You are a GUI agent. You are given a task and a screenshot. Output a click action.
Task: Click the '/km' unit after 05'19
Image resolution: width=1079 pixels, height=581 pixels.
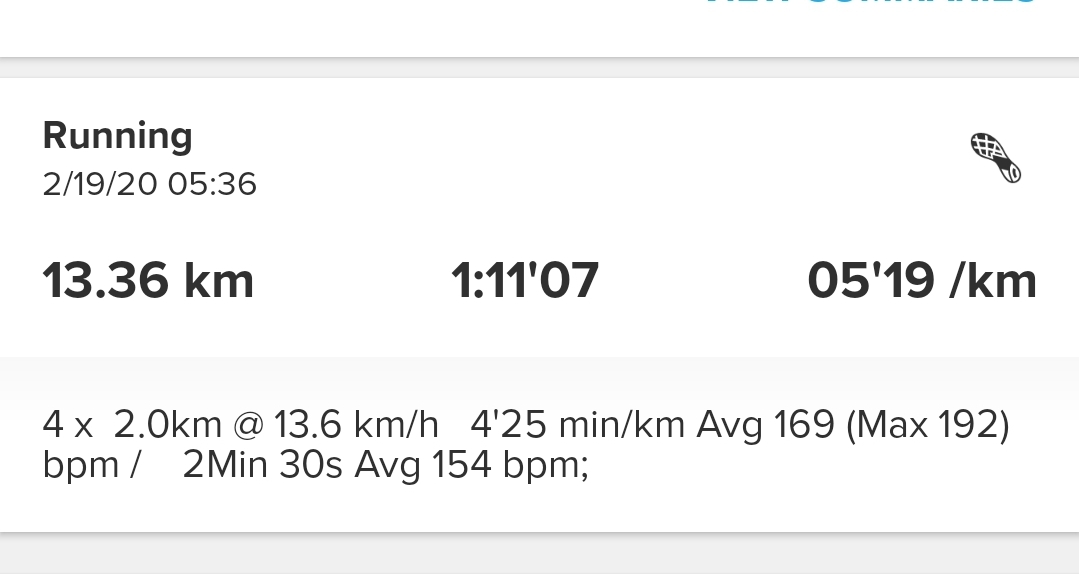pyautogui.click(x=993, y=281)
